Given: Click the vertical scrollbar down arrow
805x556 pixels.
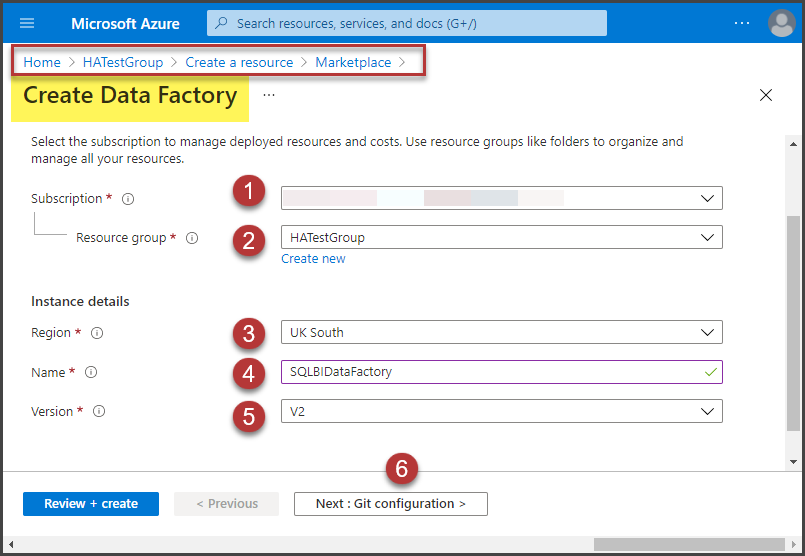Looking at the screenshot, I should pos(793,462).
